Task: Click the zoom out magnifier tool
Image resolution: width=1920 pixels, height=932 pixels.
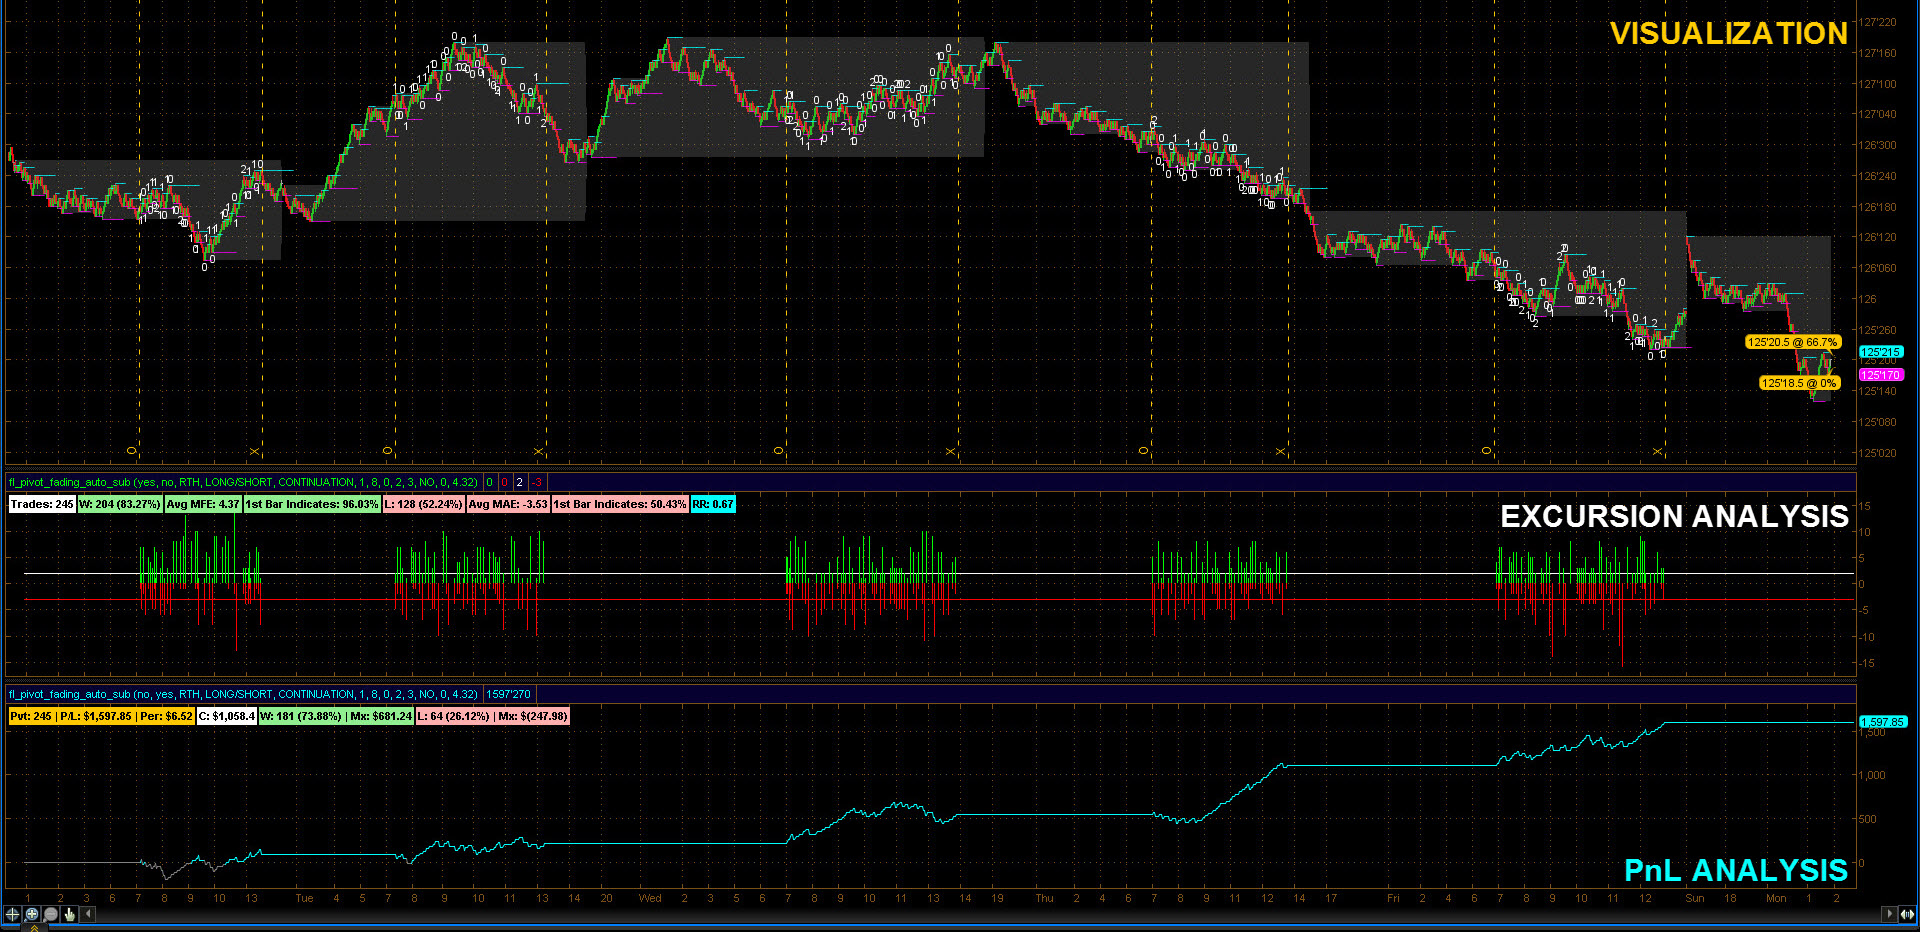Action: tap(51, 914)
